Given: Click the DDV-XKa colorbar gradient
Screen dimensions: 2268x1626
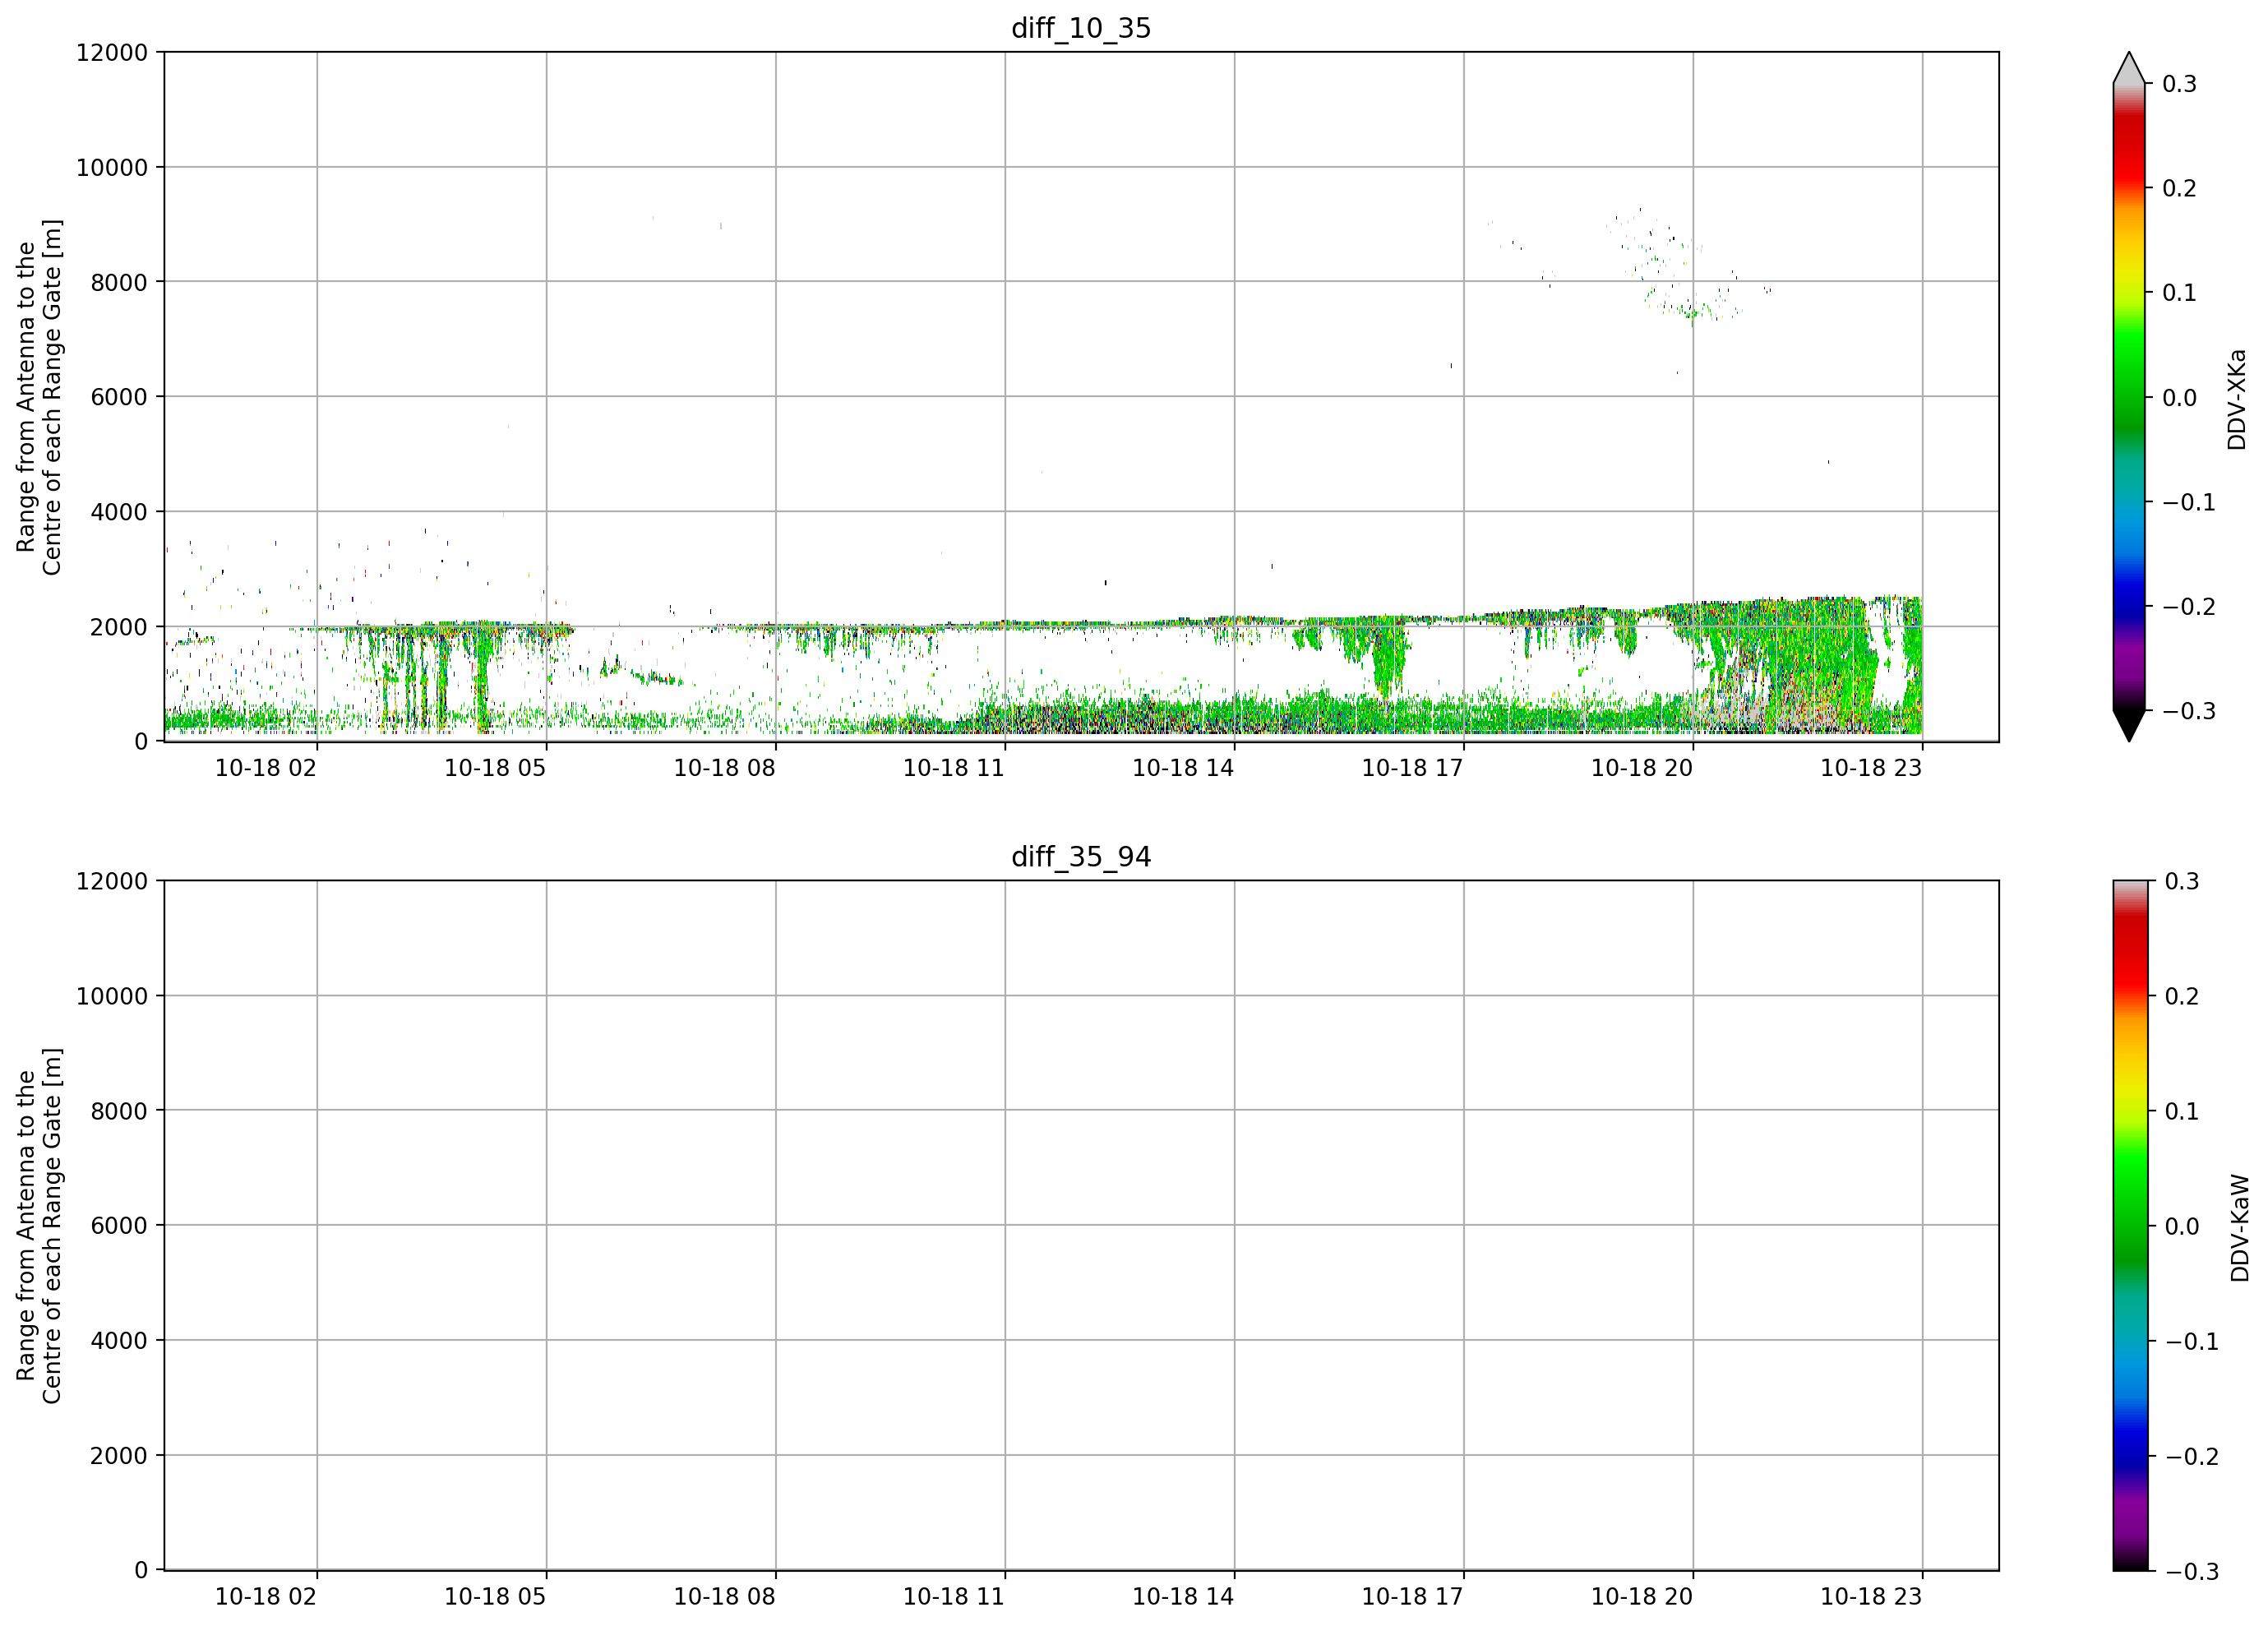Looking at the screenshot, I should [x=2129, y=397].
